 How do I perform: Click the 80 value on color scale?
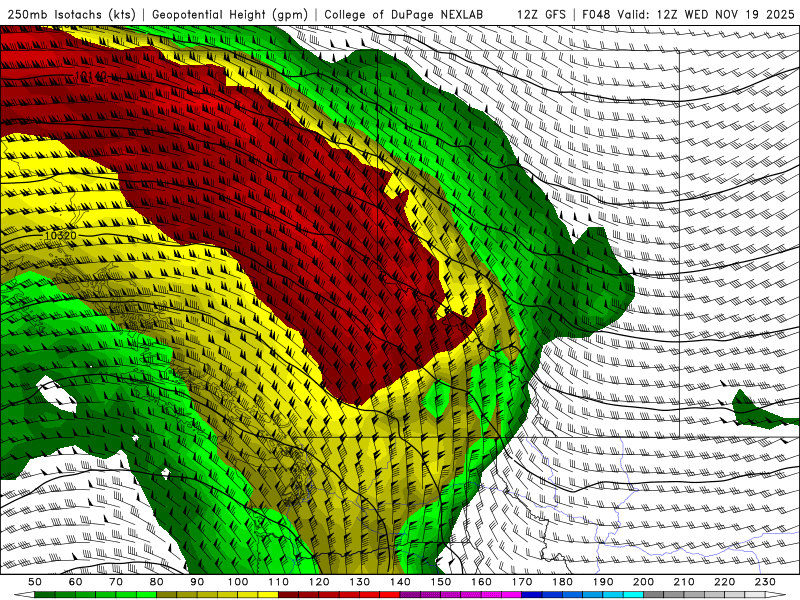[x=157, y=582]
